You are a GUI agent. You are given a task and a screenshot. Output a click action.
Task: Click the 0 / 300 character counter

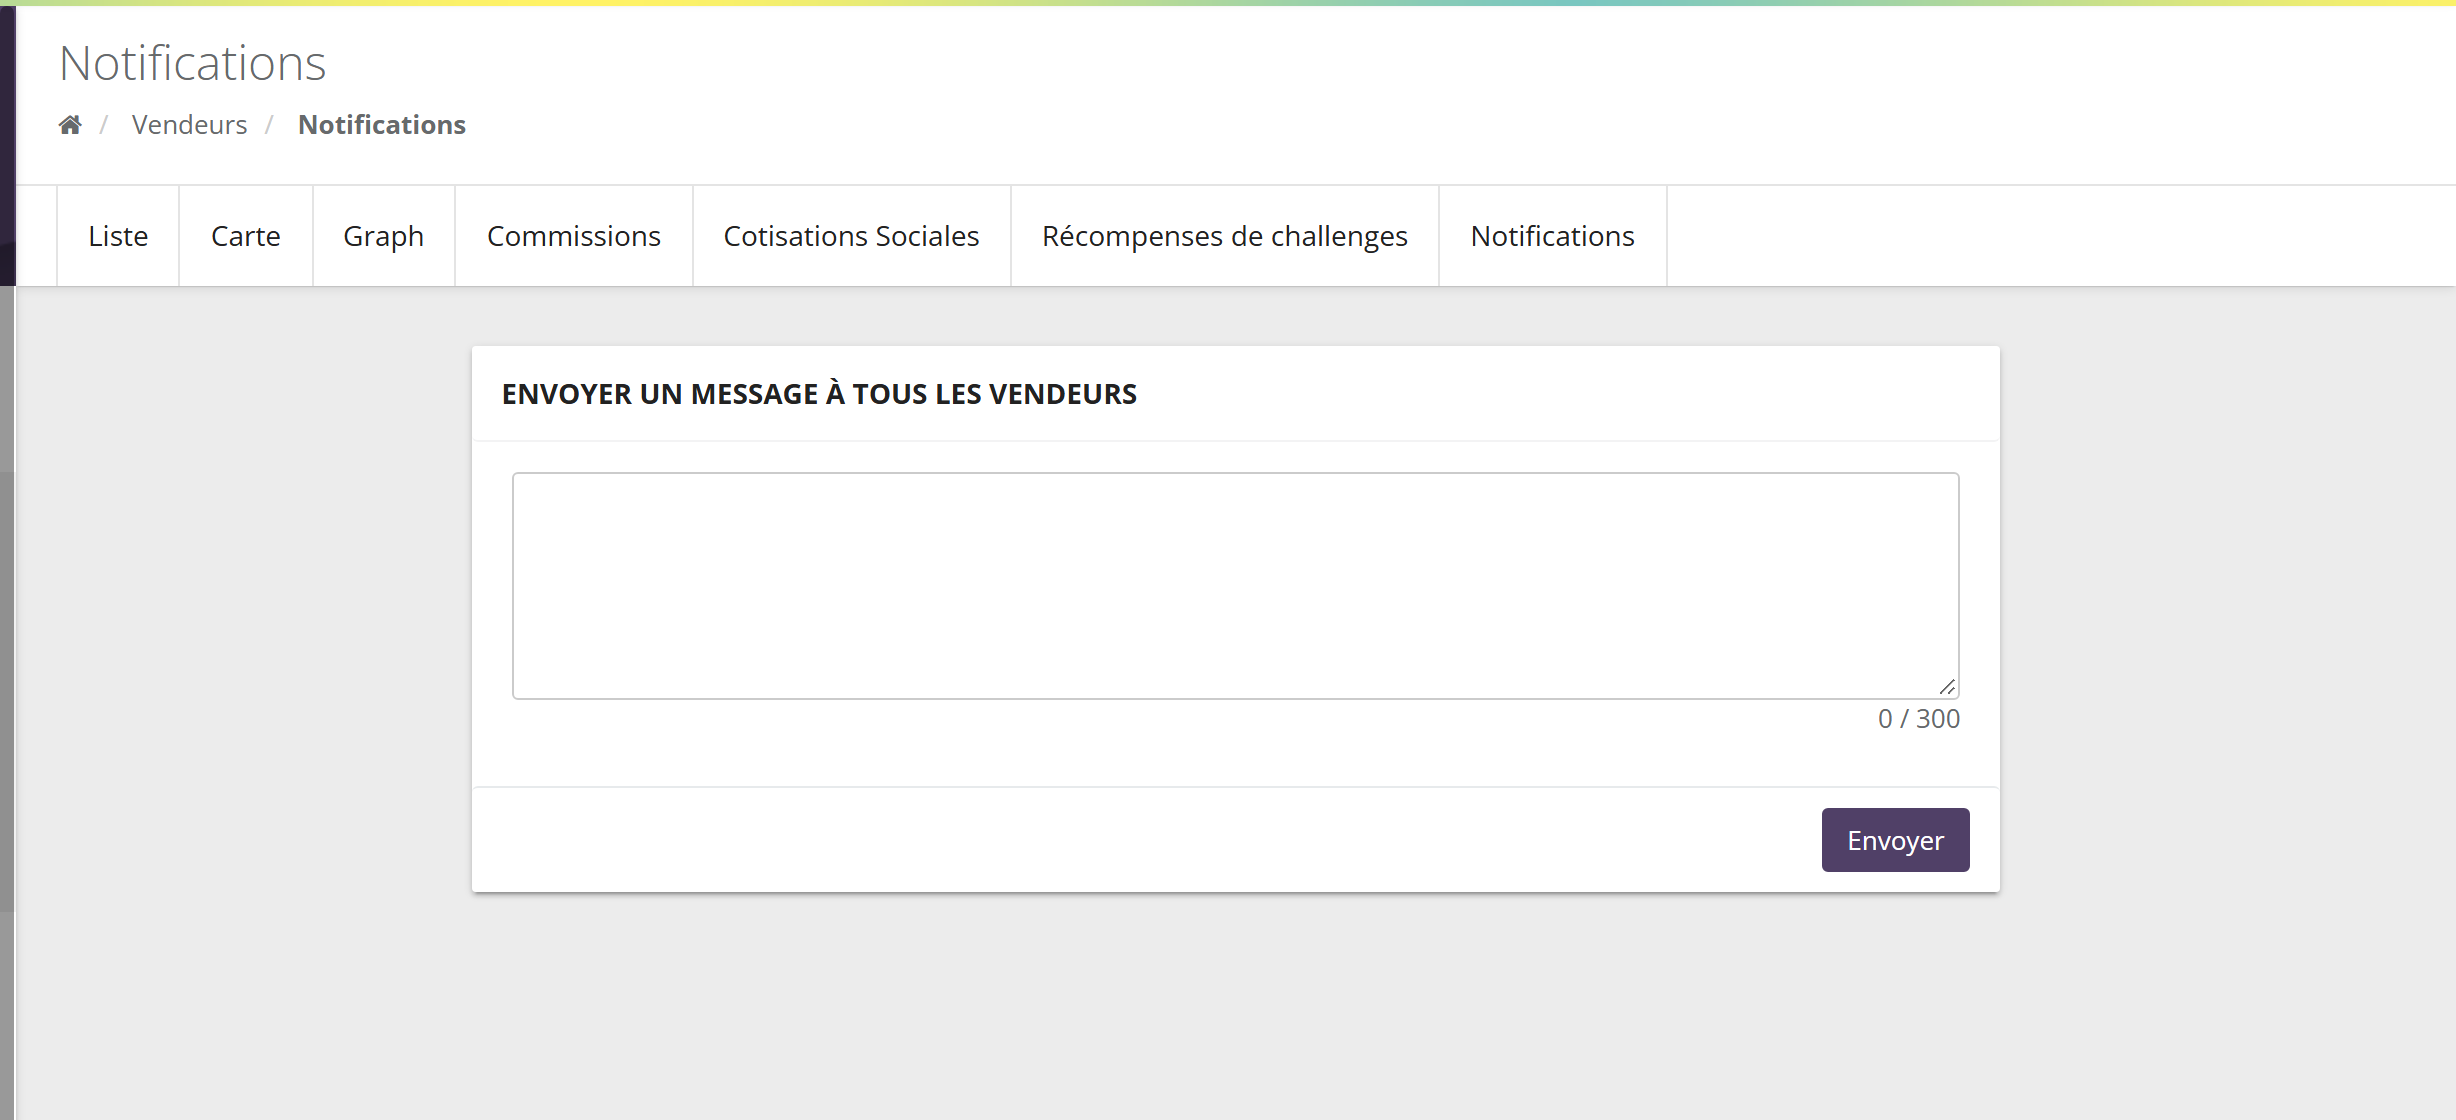[x=1919, y=719]
